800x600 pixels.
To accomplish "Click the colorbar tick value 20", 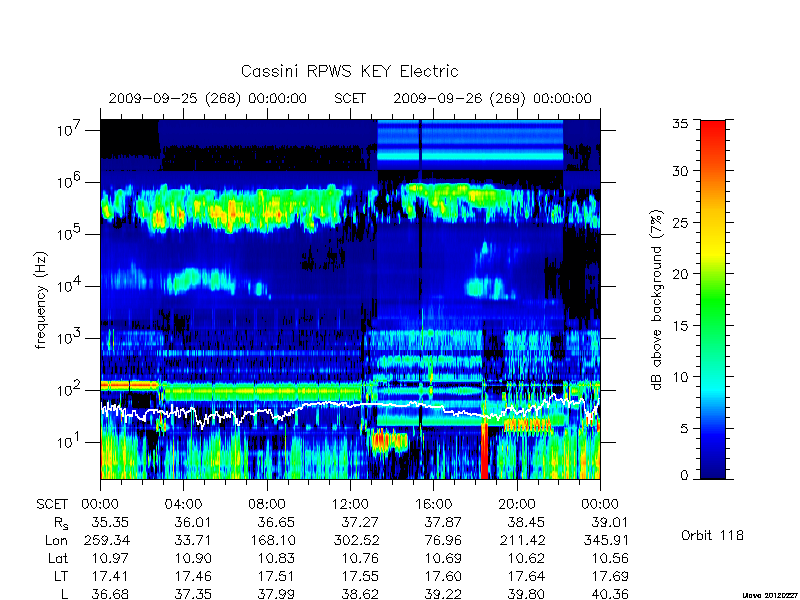I will pos(680,274).
